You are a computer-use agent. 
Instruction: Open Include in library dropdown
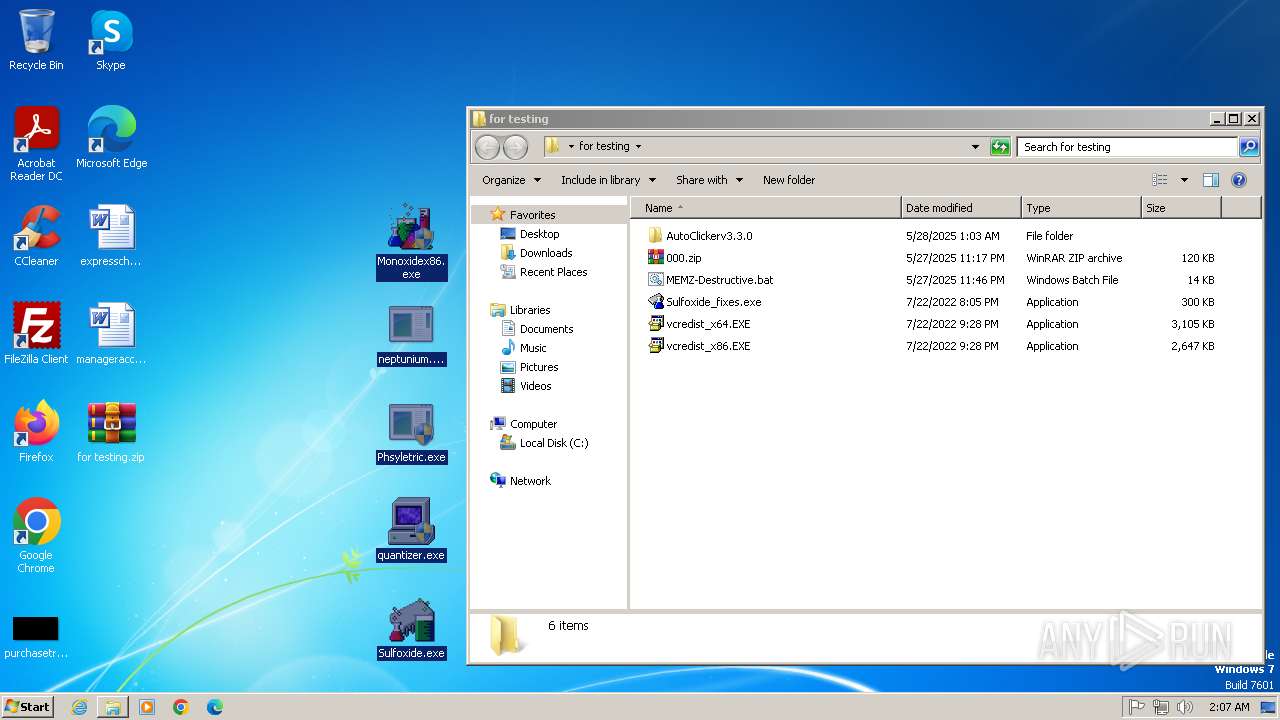(x=608, y=180)
